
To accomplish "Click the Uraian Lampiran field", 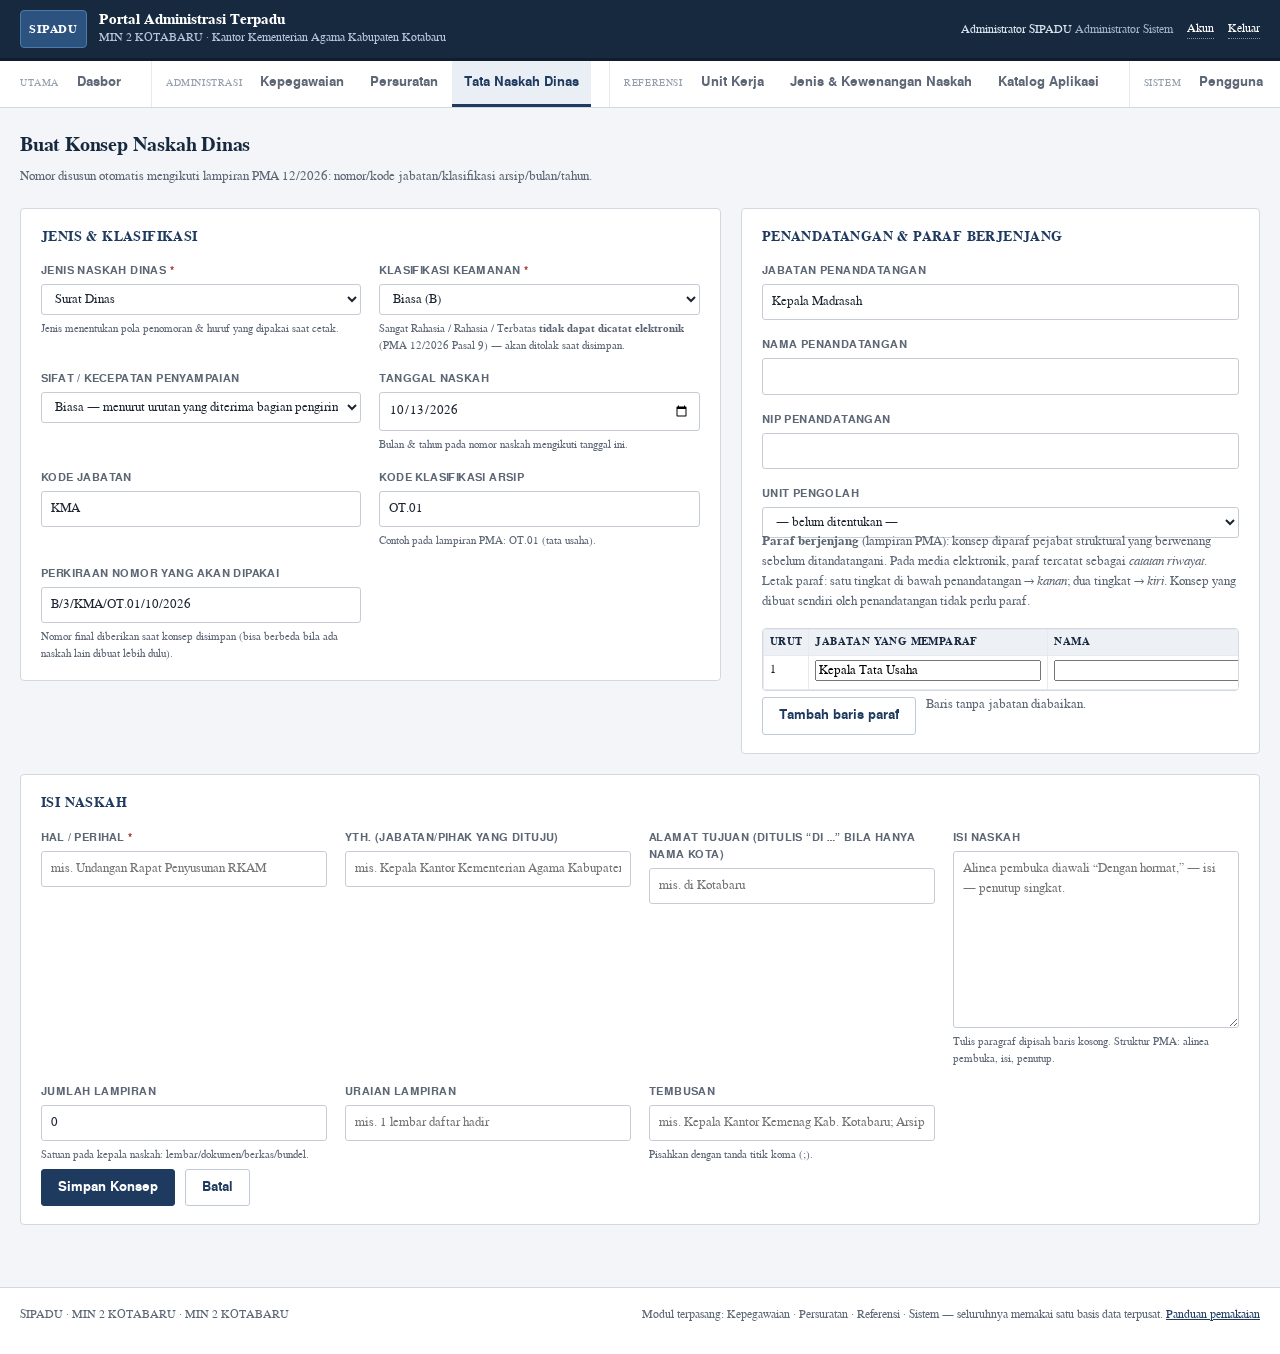I will 488,1123.
